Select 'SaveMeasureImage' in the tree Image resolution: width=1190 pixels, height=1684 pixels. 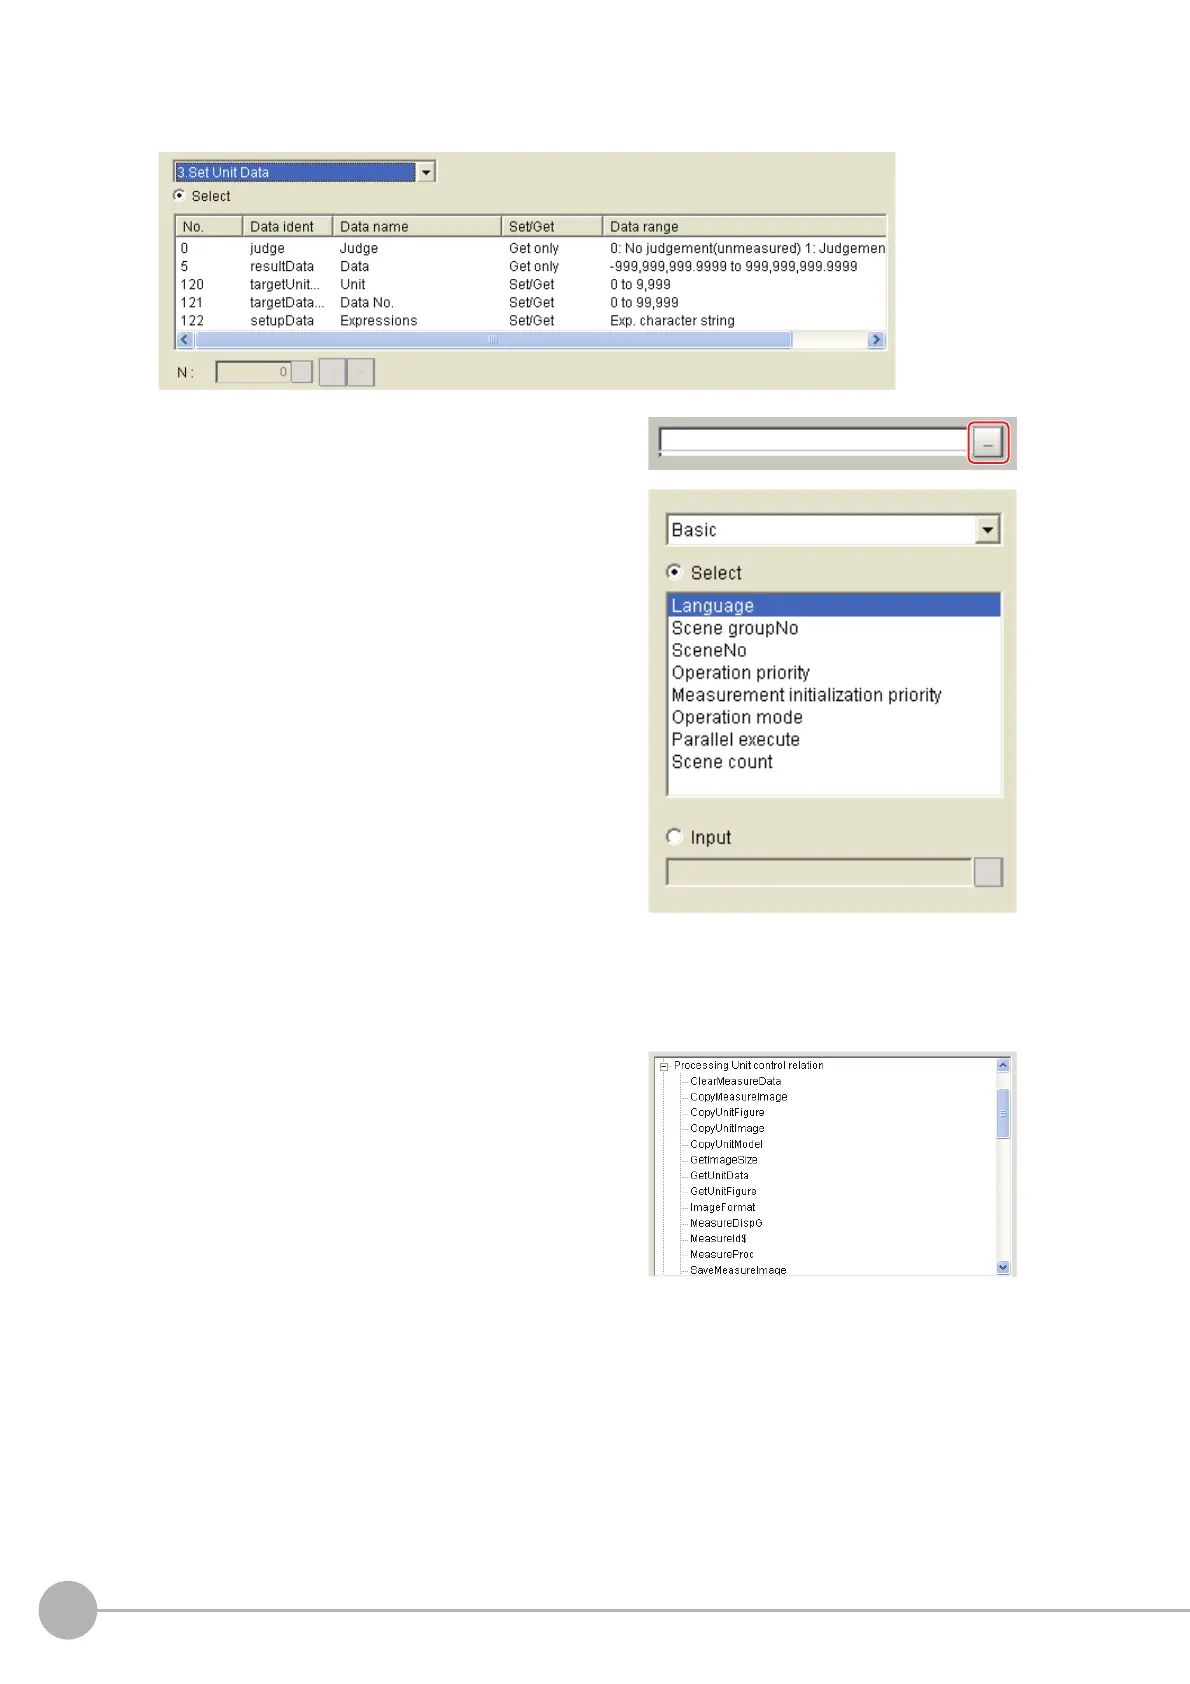(x=738, y=1270)
